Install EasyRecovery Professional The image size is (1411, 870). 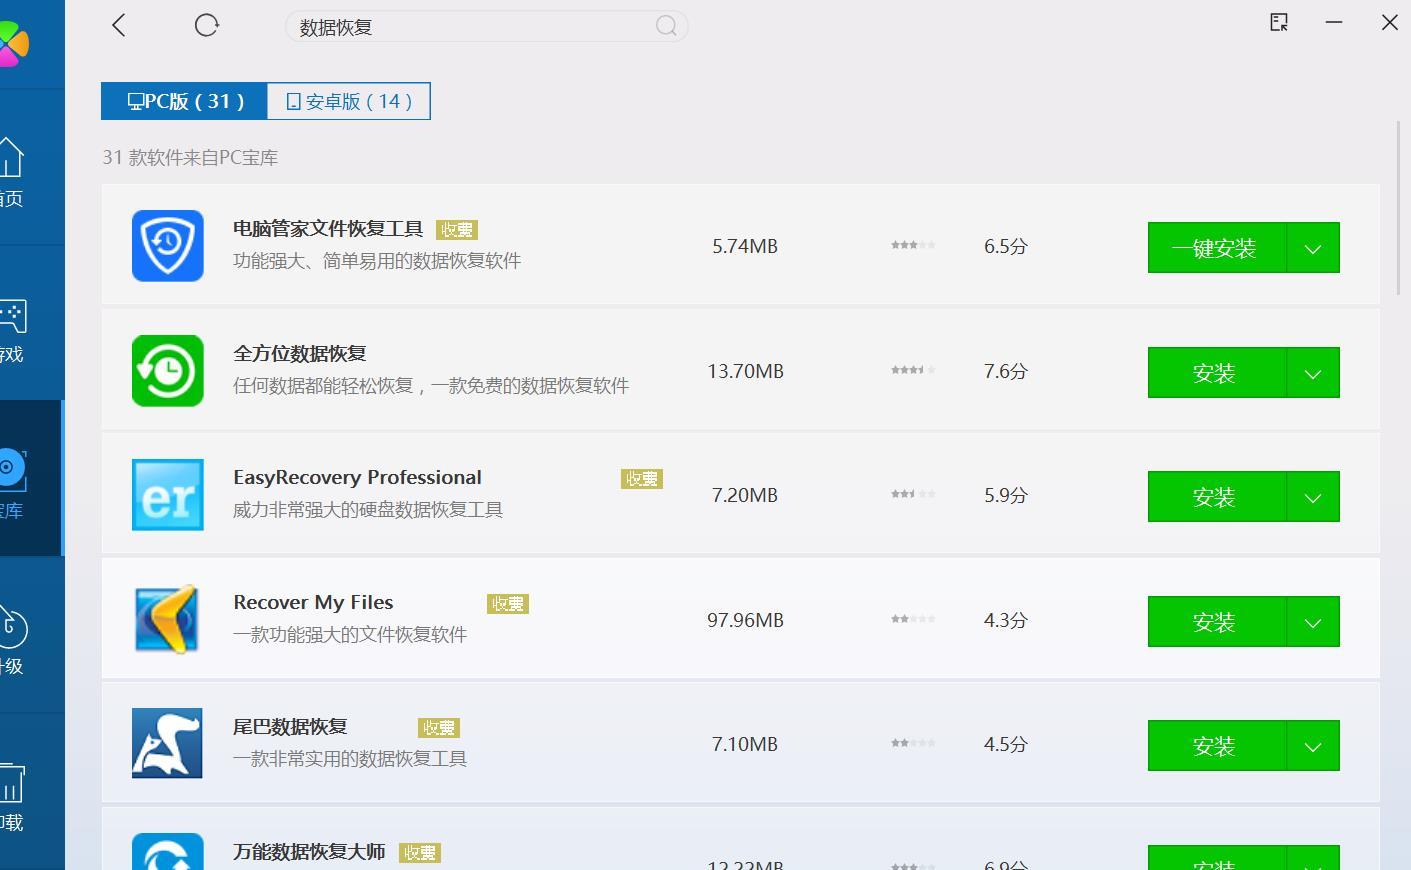click(1216, 497)
